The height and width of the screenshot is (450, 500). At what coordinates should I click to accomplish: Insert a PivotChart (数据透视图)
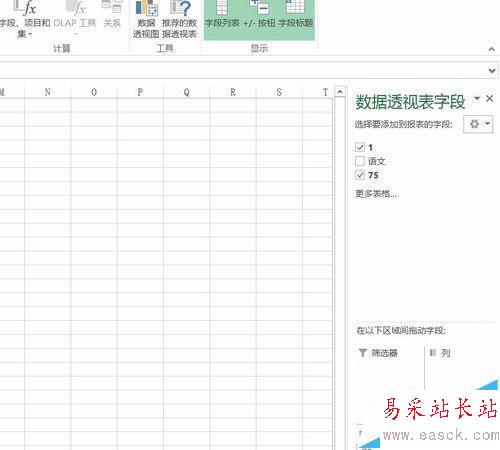click(x=146, y=19)
